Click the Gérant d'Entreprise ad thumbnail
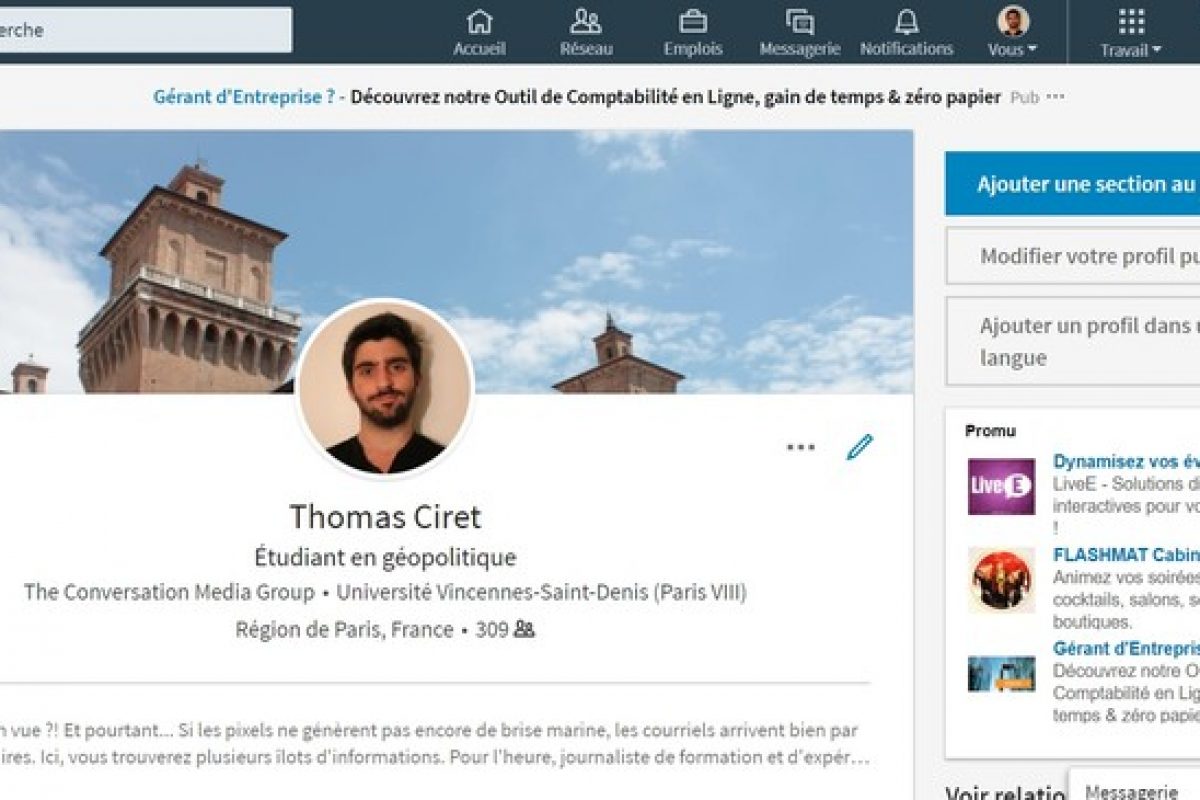Screen dimensions: 1200x800 tap(1001, 673)
